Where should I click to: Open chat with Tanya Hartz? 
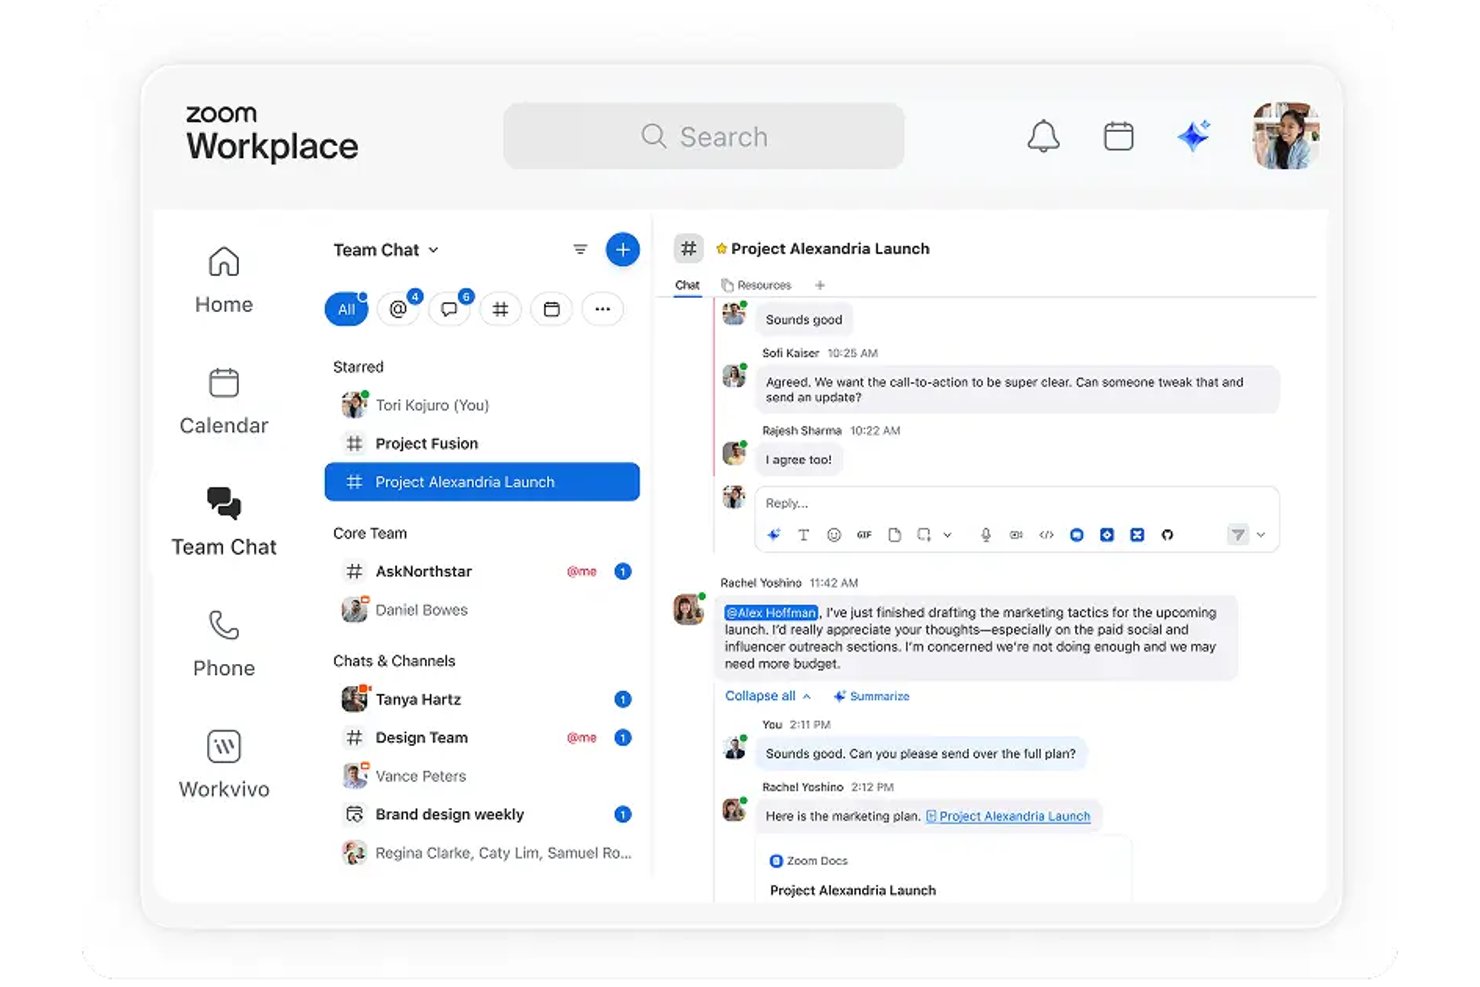pos(482,699)
